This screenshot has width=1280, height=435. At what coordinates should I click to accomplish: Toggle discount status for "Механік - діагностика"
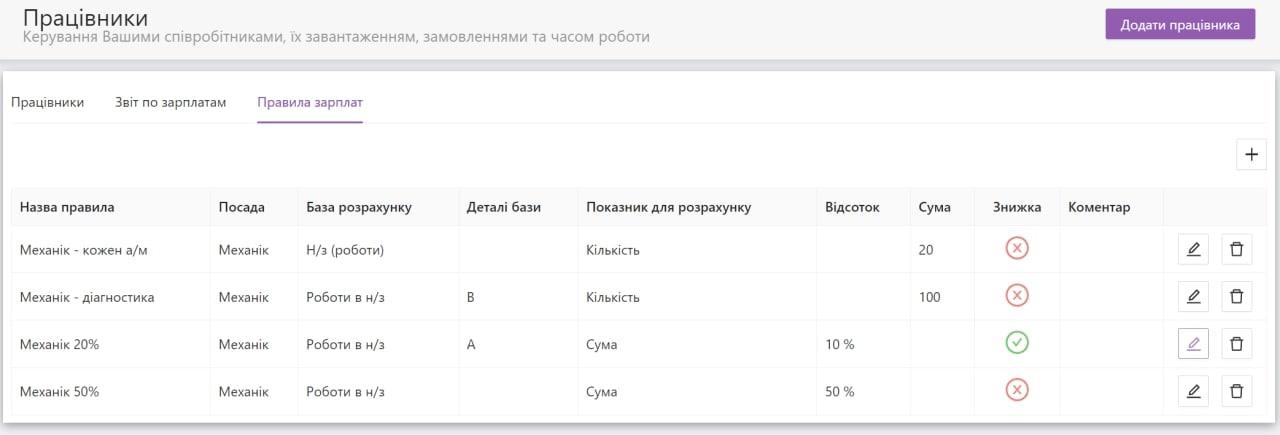(1017, 296)
